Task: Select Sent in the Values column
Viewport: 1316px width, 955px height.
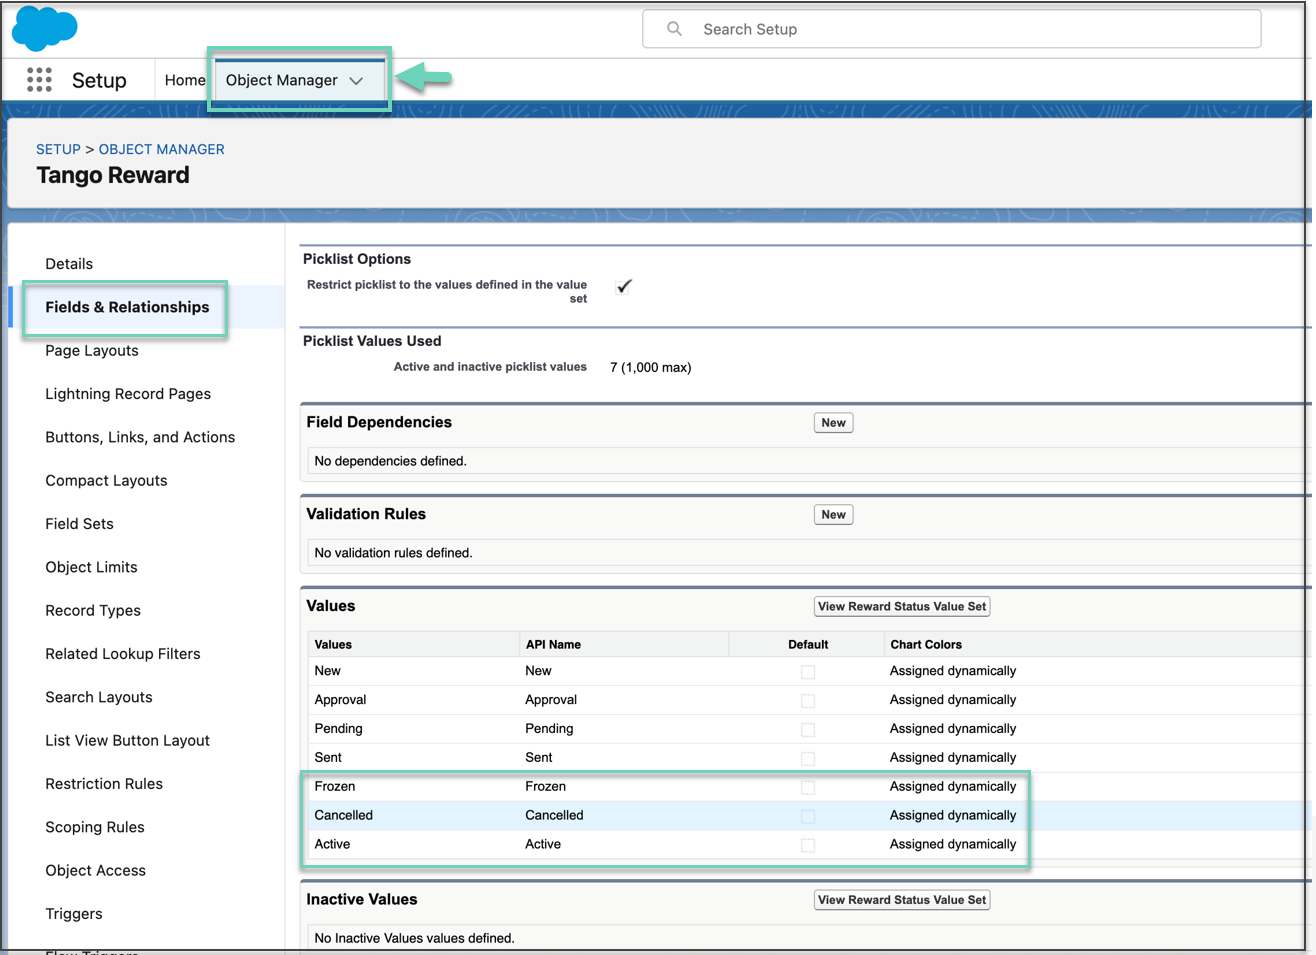Action: [x=328, y=758]
